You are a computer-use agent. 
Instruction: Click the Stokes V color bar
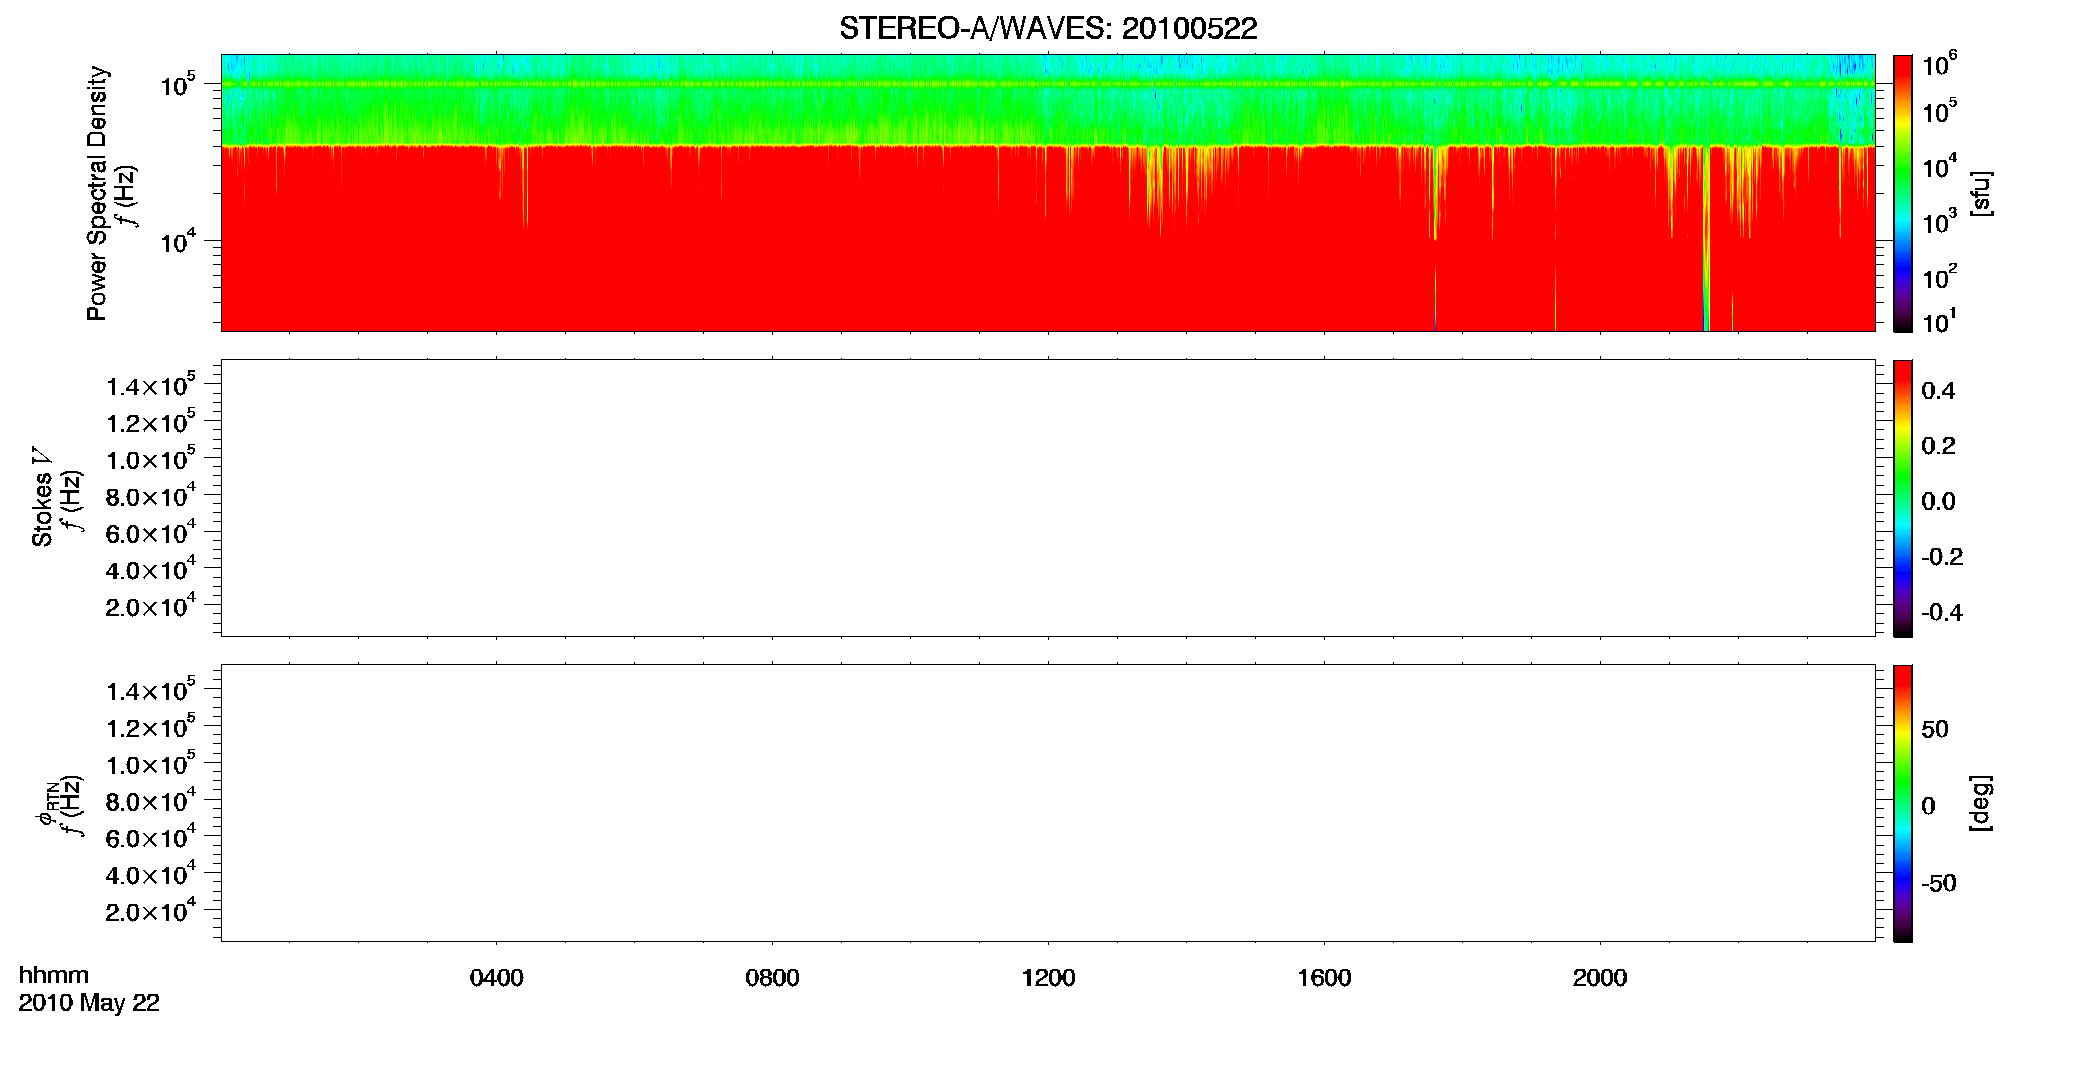[x=1903, y=498]
